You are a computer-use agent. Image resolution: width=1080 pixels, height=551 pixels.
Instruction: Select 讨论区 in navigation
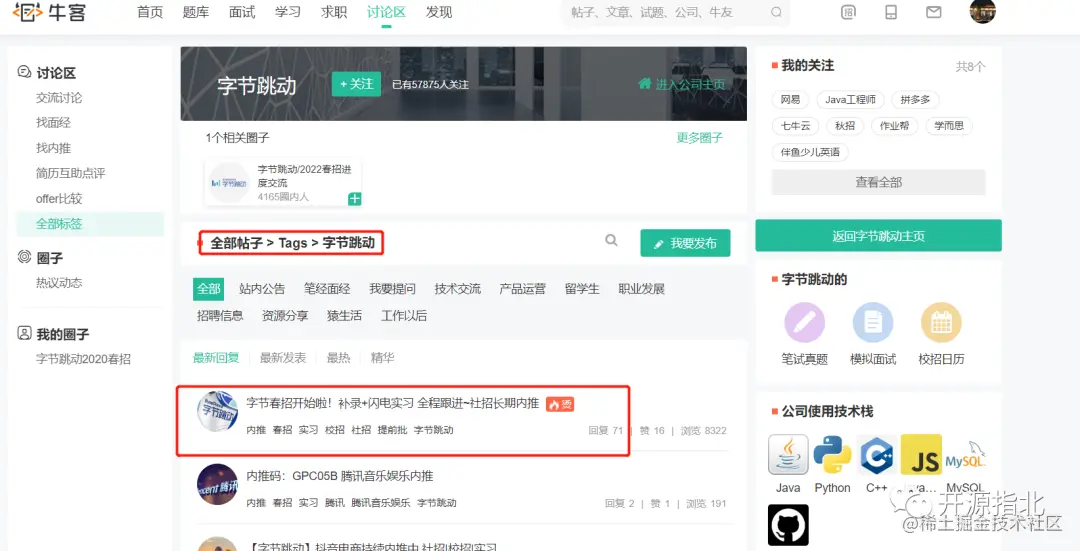tap(386, 12)
